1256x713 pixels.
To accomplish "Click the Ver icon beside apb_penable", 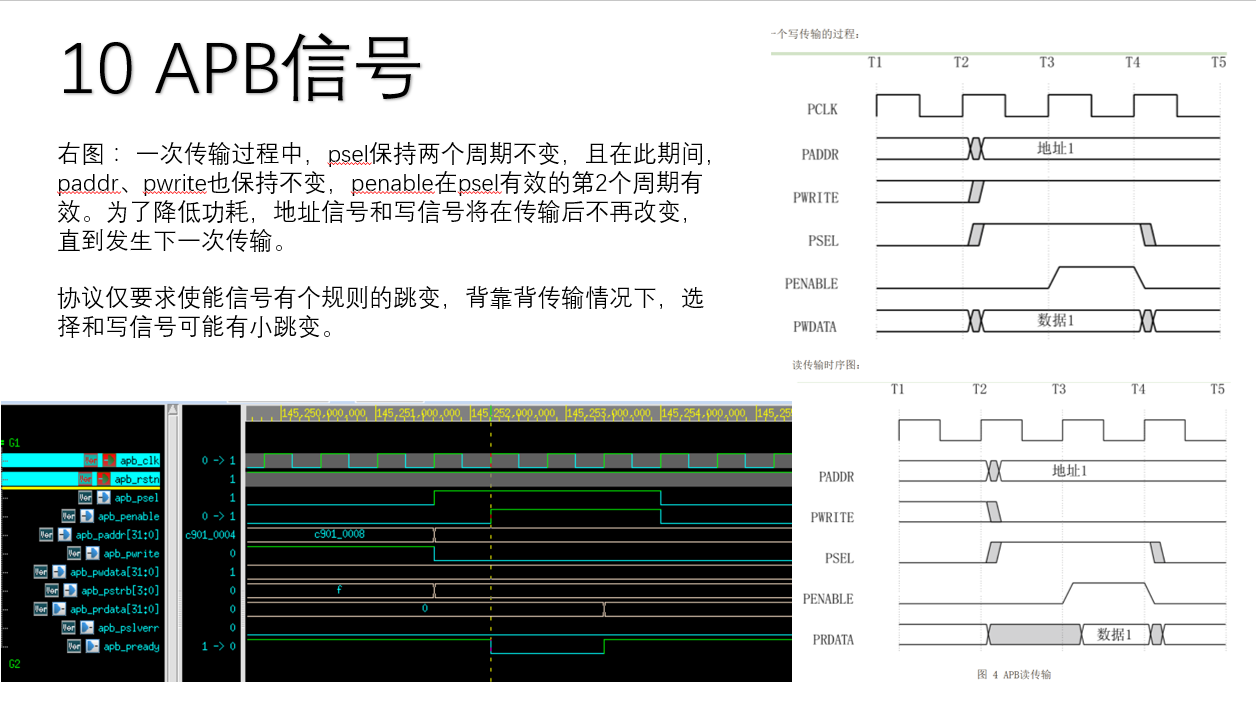I will [x=67, y=515].
